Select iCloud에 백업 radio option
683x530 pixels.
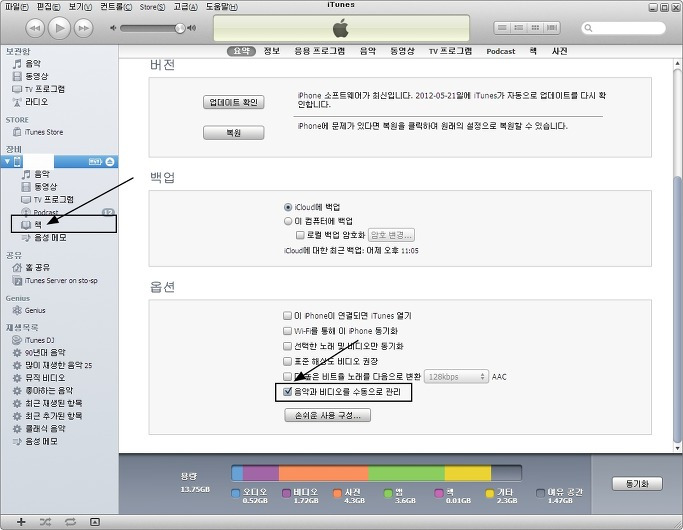(287, 207)
